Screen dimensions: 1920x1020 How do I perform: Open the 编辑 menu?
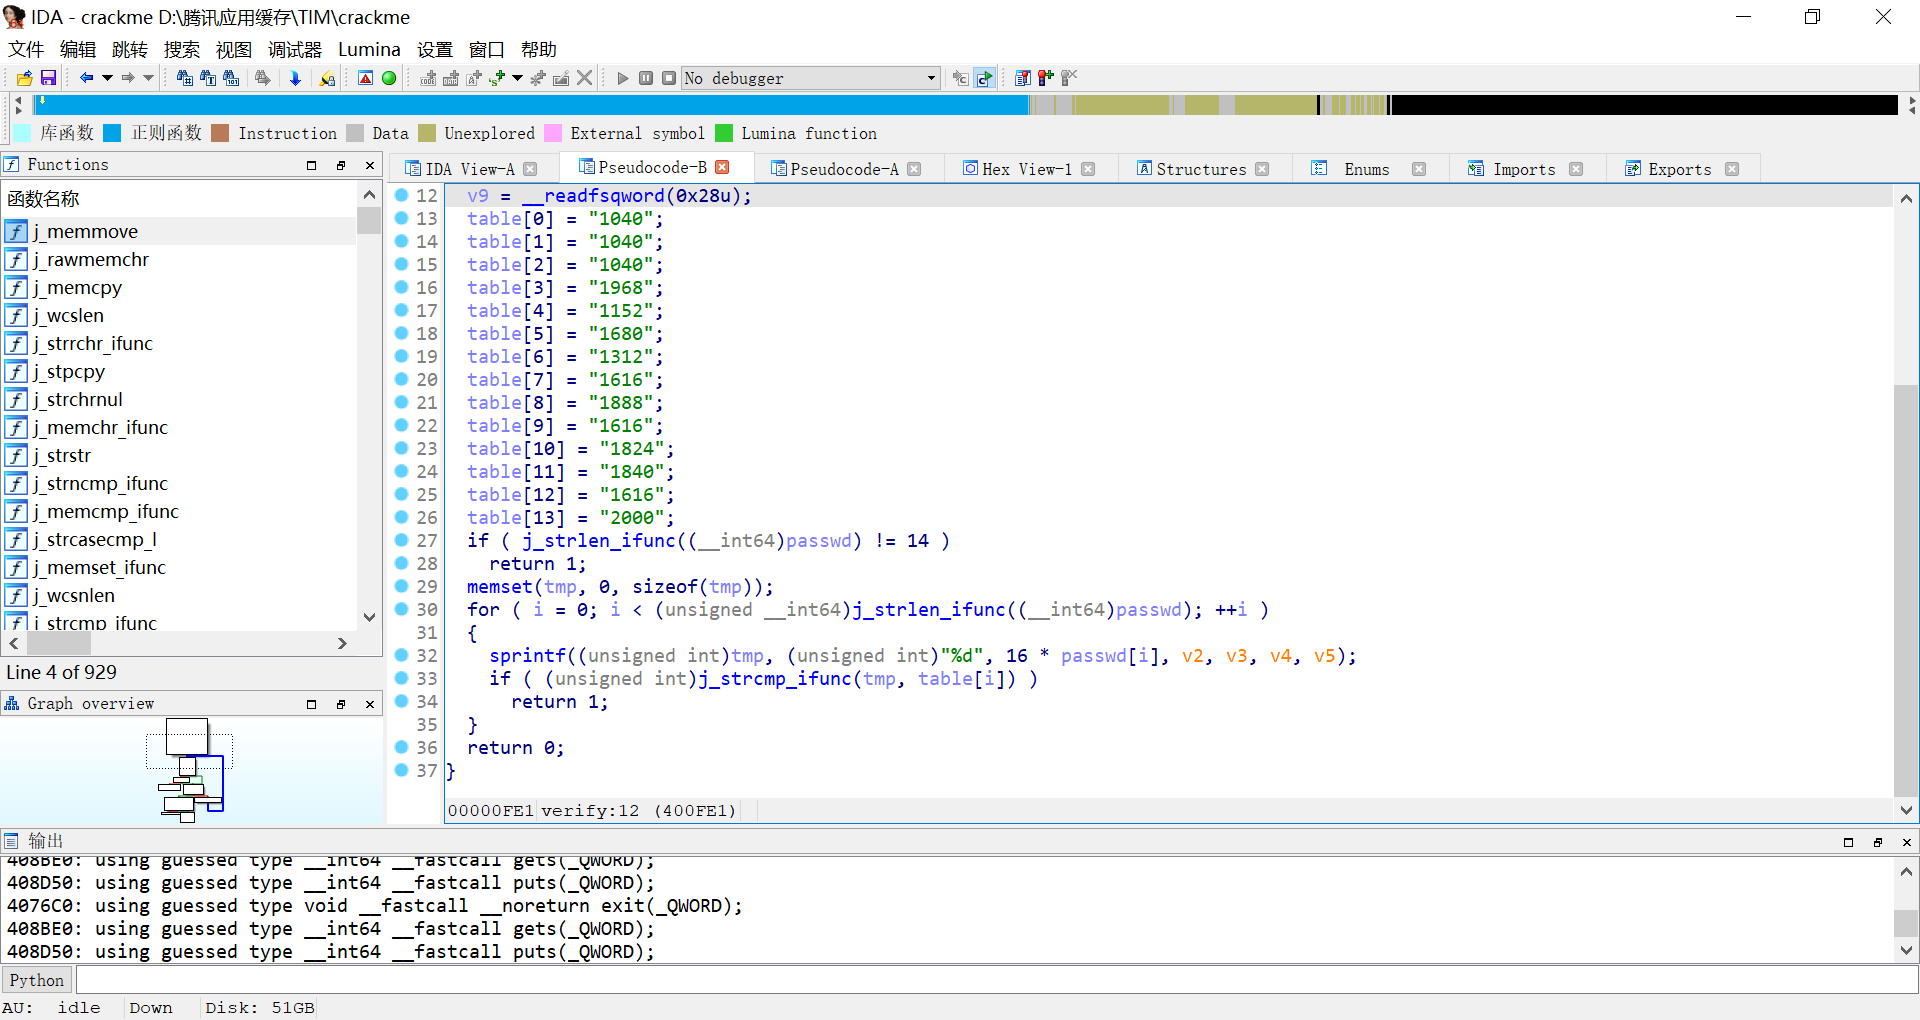pyautogui.click(x=78, y=50)
